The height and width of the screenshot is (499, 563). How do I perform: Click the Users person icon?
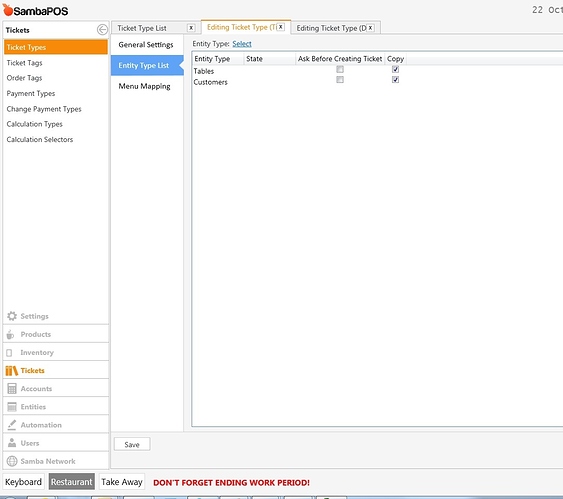(12, 443)
